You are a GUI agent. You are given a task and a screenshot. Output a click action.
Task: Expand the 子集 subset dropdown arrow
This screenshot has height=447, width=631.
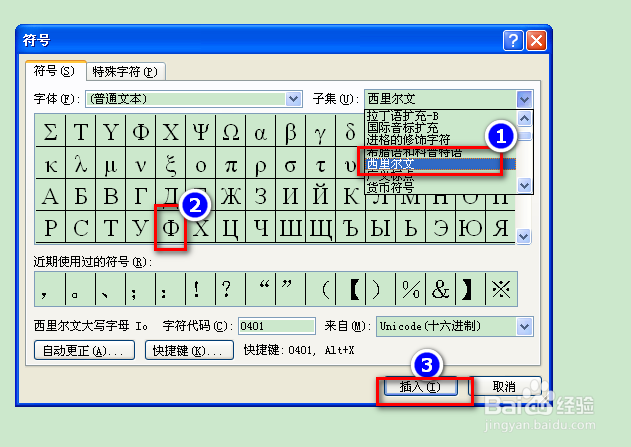[x=524, y=99]
